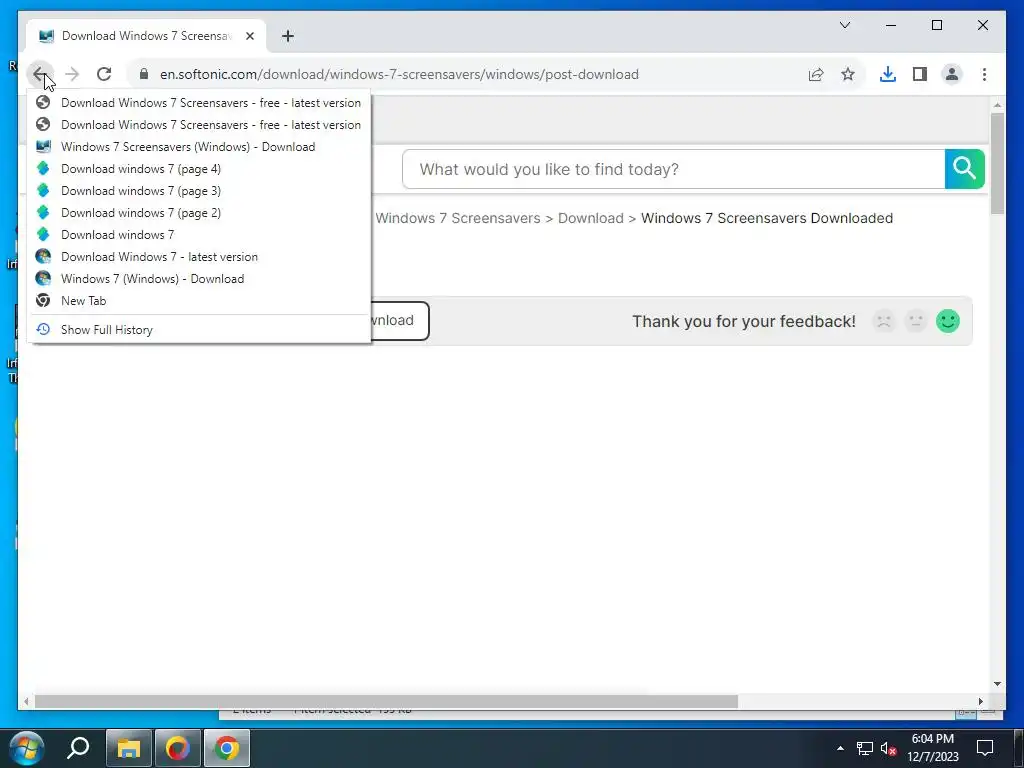Share this page using the share icon

(816, 74)
